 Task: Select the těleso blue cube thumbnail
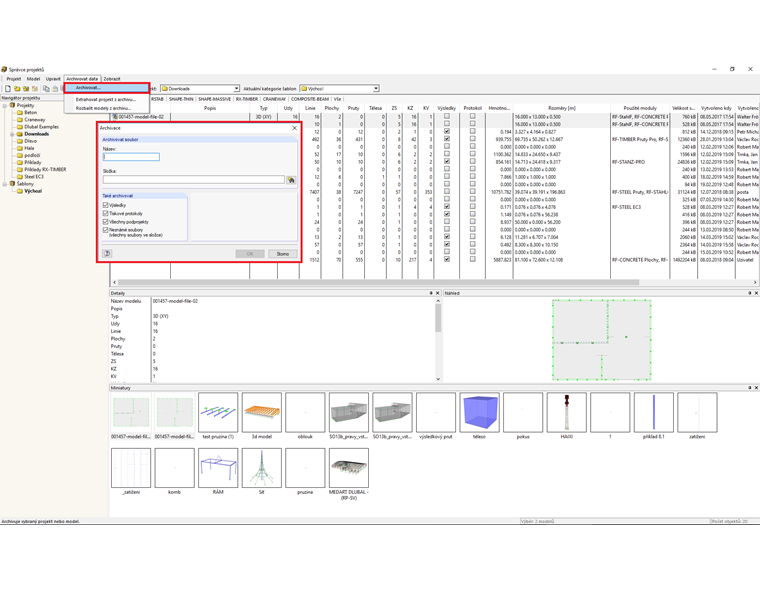[x=479, y=413]
